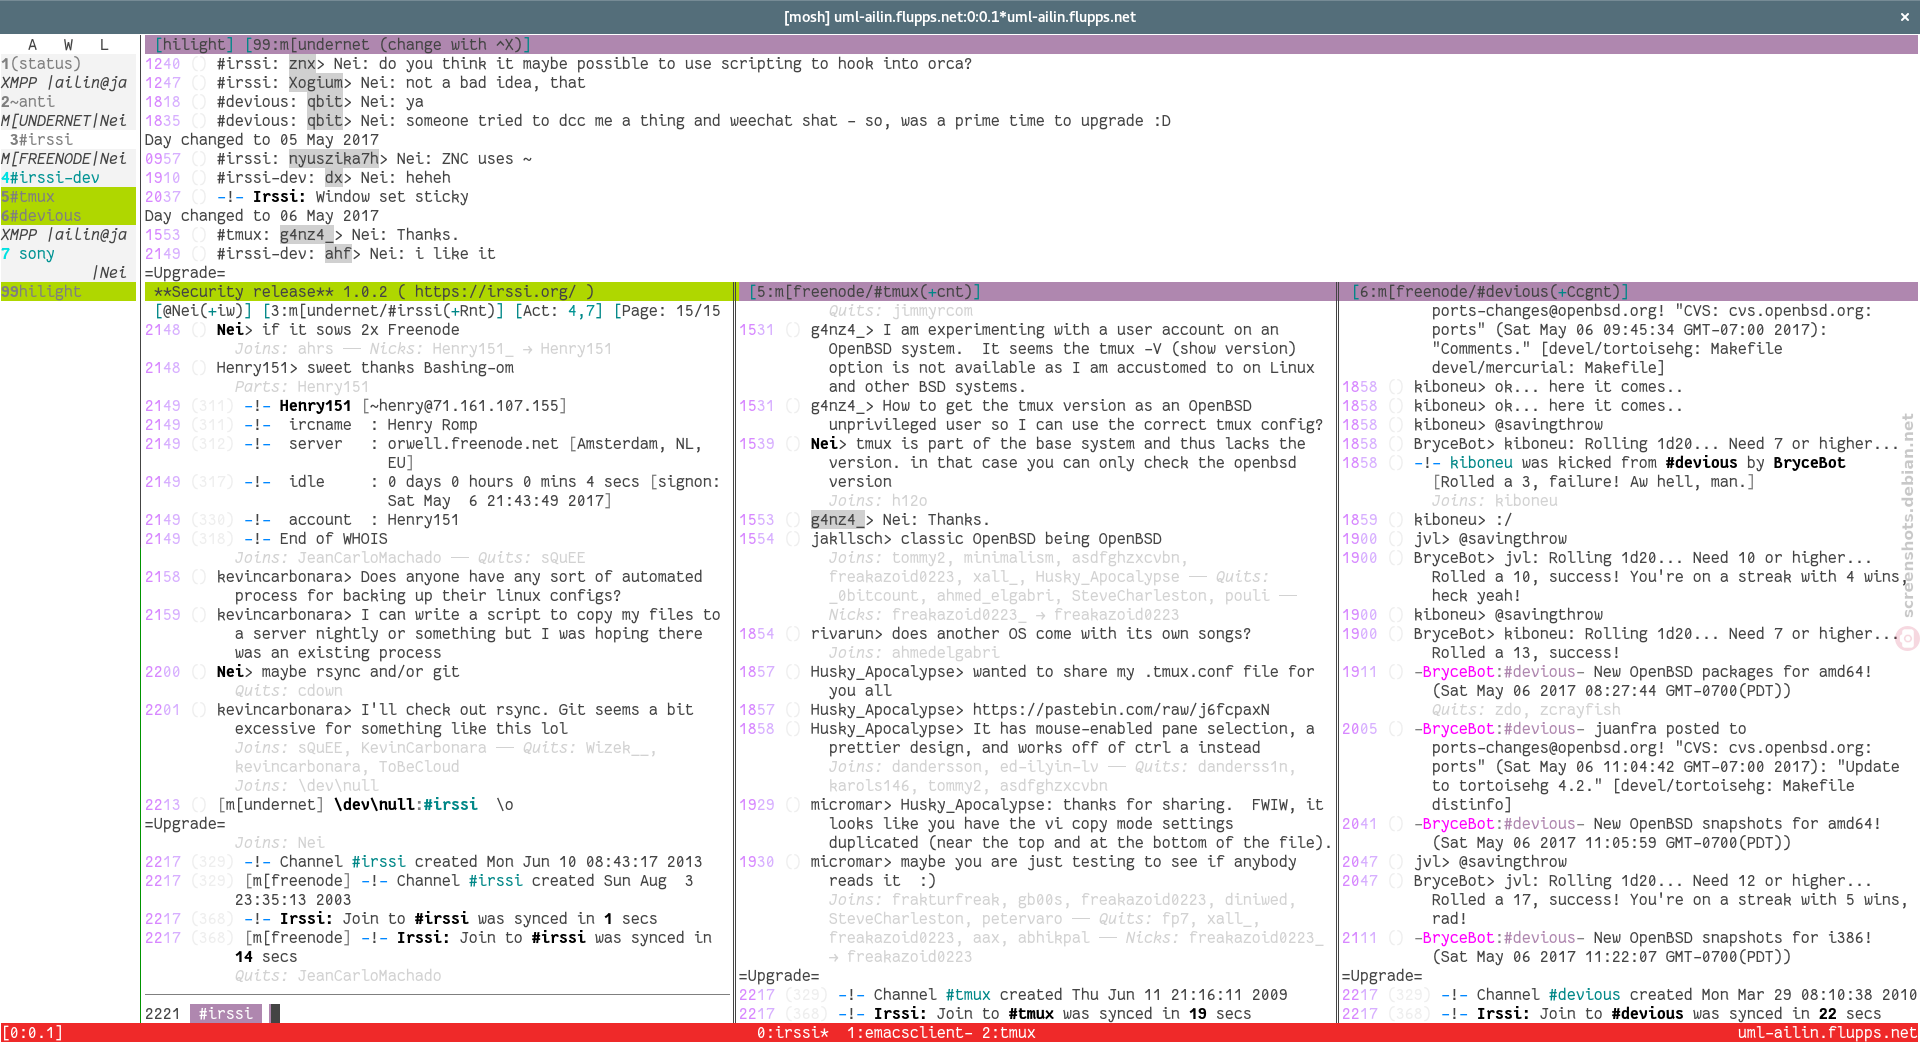
Task: Click the 'Day changed to 06 May 2017' line
Action: point(262,216)
